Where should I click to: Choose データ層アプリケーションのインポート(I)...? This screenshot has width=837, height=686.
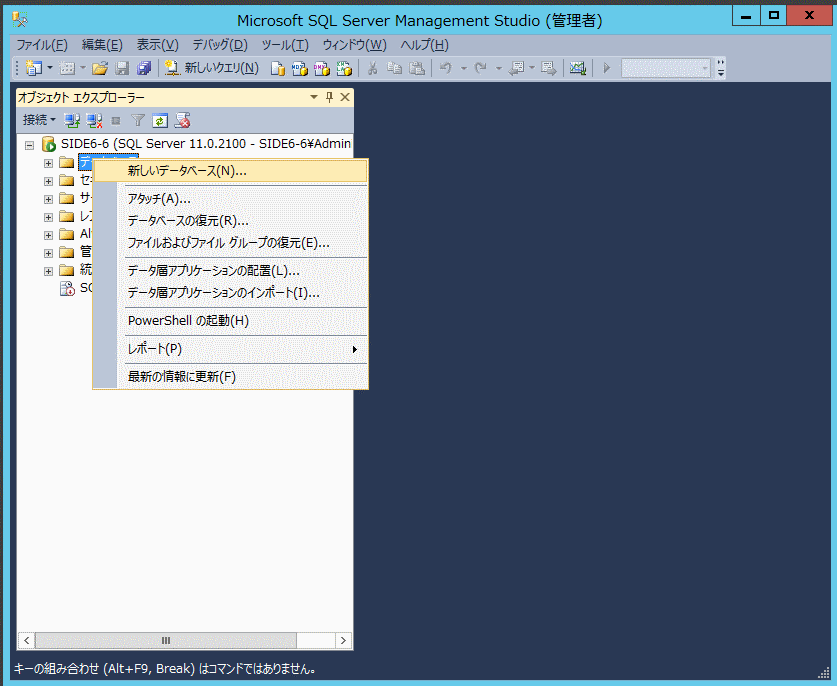231,293
